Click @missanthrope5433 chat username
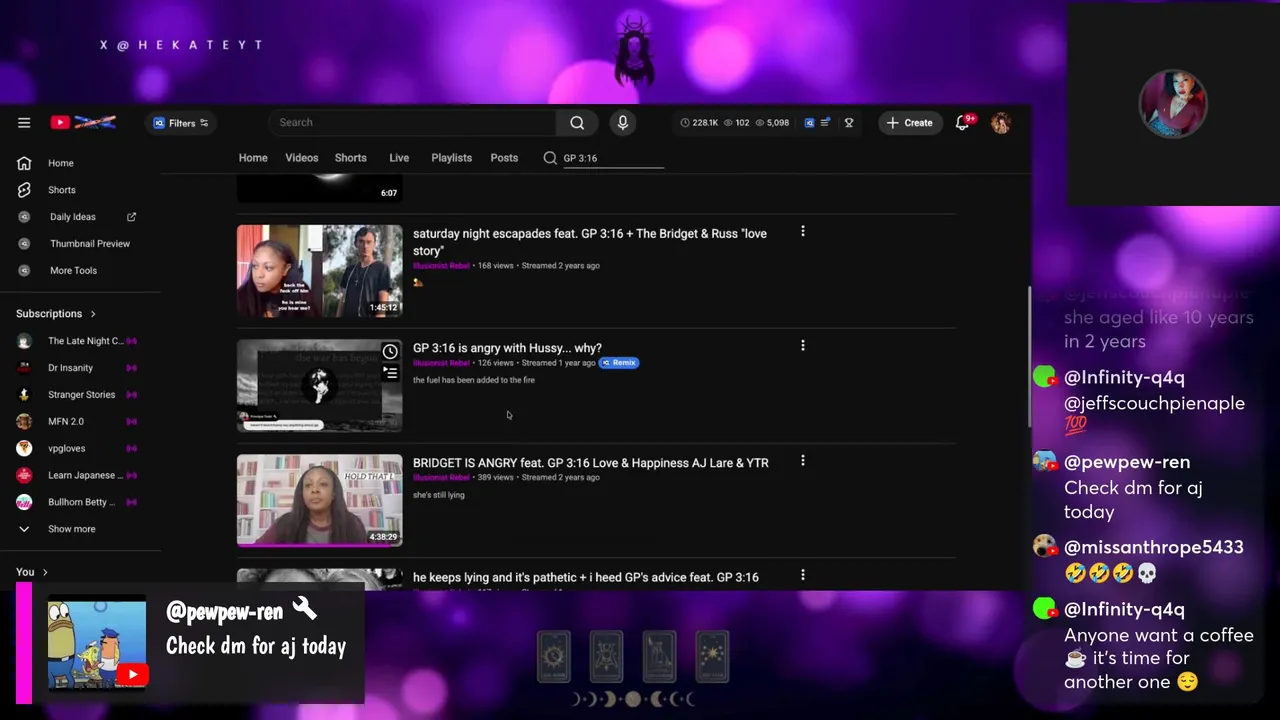Screen dimensions: 1280x720 (x=1153, y=547)
